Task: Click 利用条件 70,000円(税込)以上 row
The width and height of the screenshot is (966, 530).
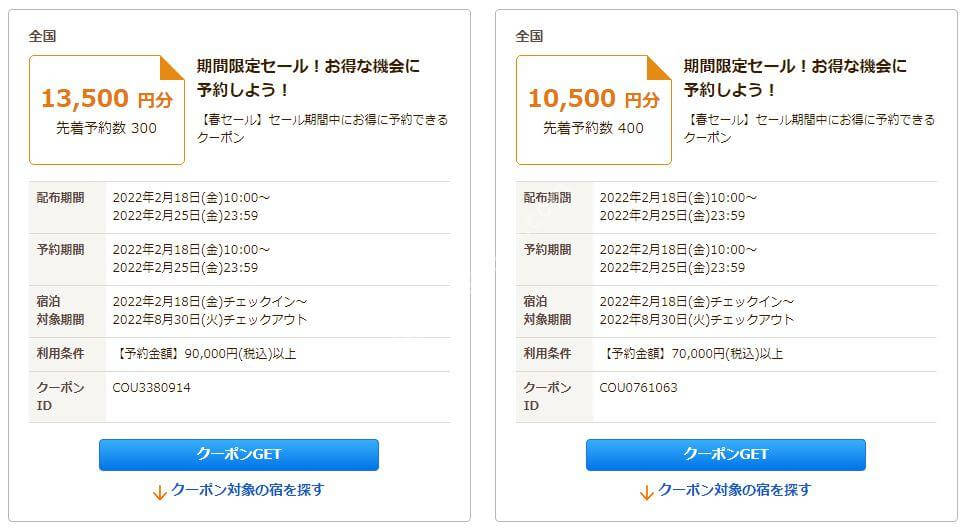Action: (x=726, y=354)
